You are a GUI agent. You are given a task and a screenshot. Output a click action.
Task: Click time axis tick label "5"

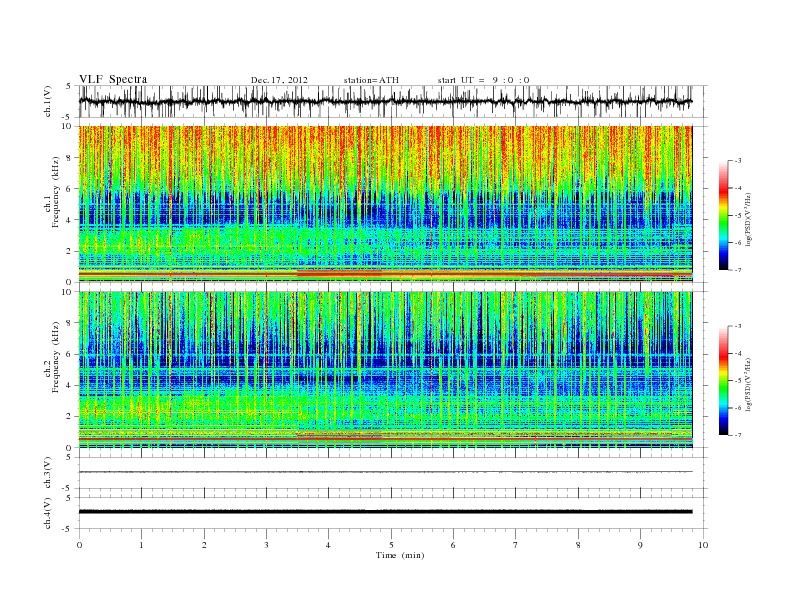391,545
